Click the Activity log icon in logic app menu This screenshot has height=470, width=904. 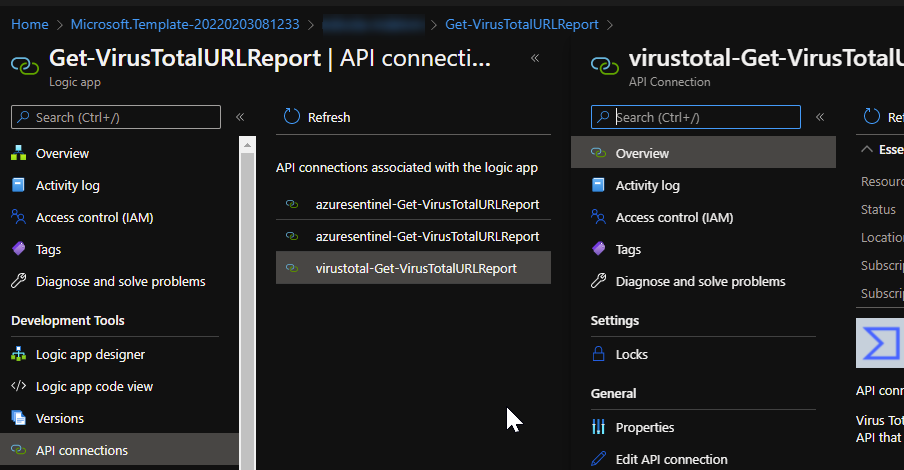(18, 185)
